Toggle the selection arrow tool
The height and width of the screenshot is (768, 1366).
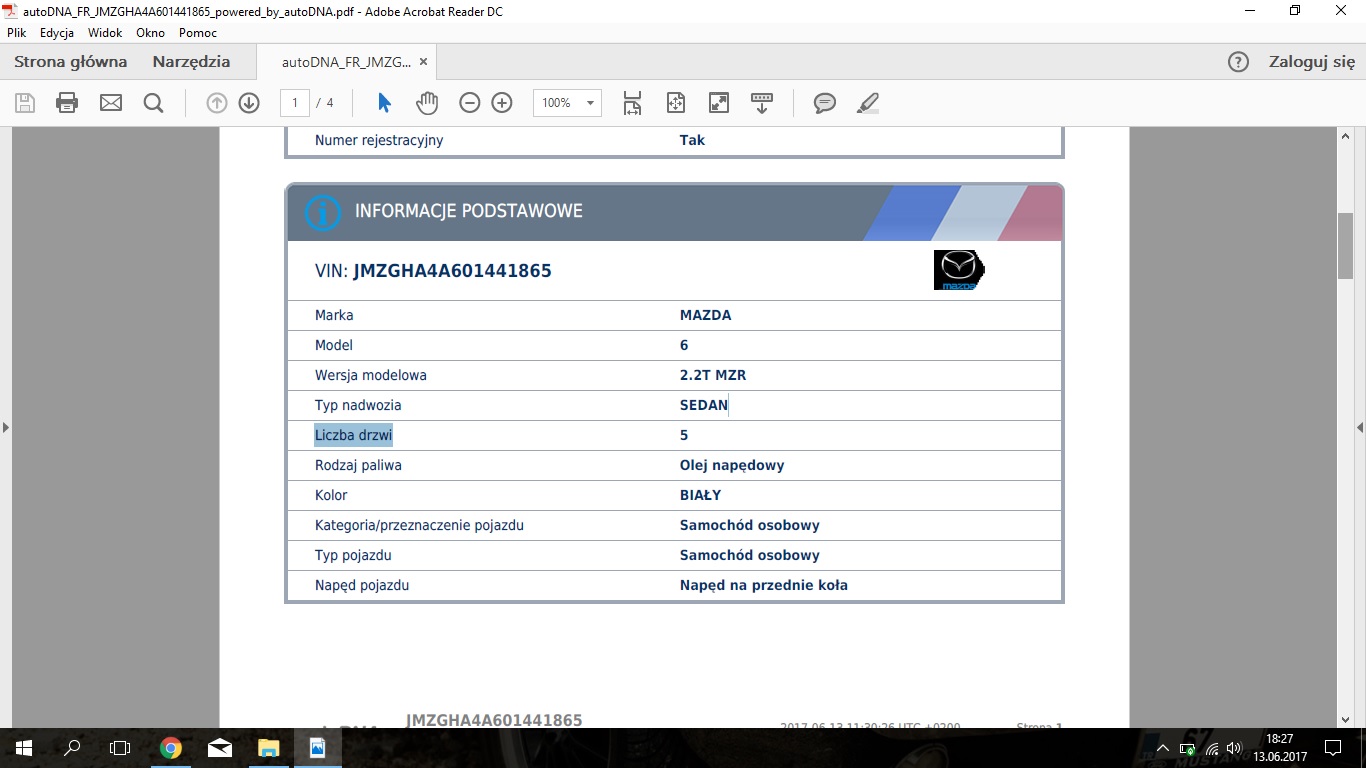click(384, 103)
